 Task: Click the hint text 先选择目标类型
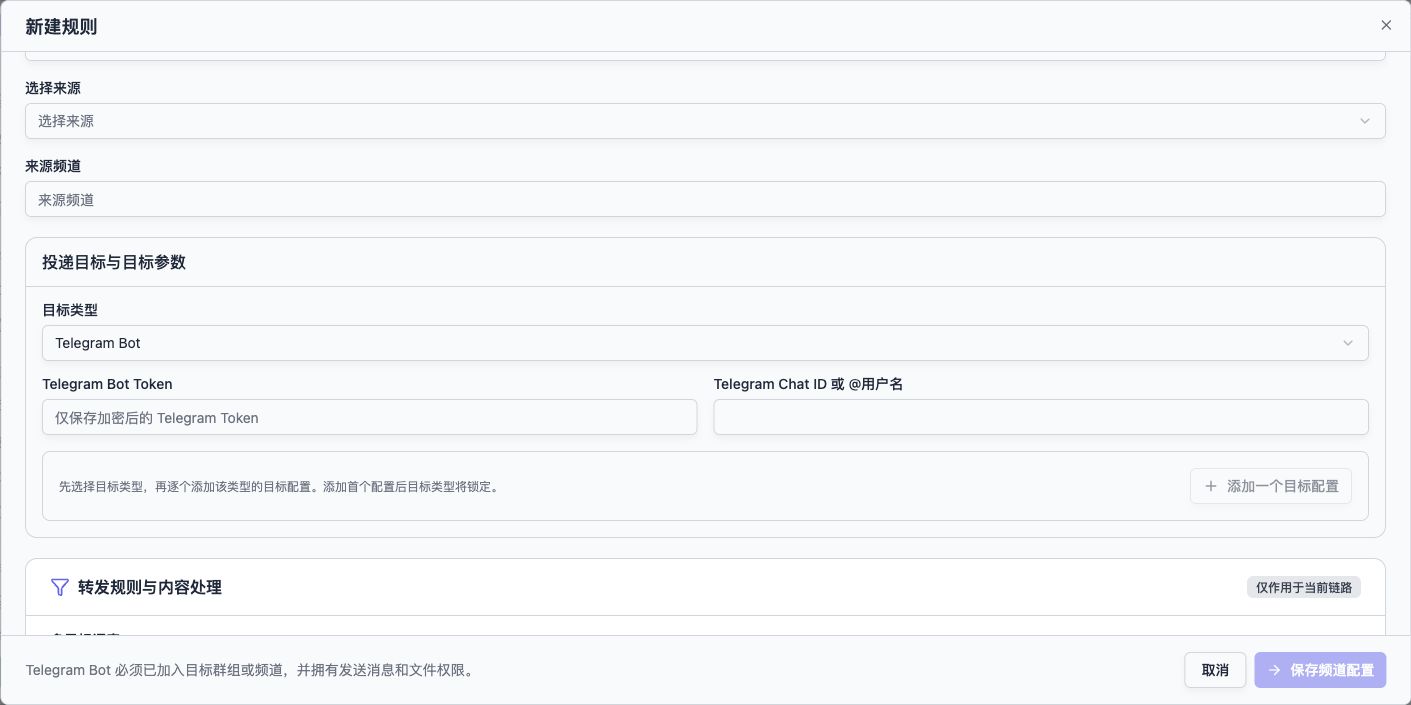point(279,487)
